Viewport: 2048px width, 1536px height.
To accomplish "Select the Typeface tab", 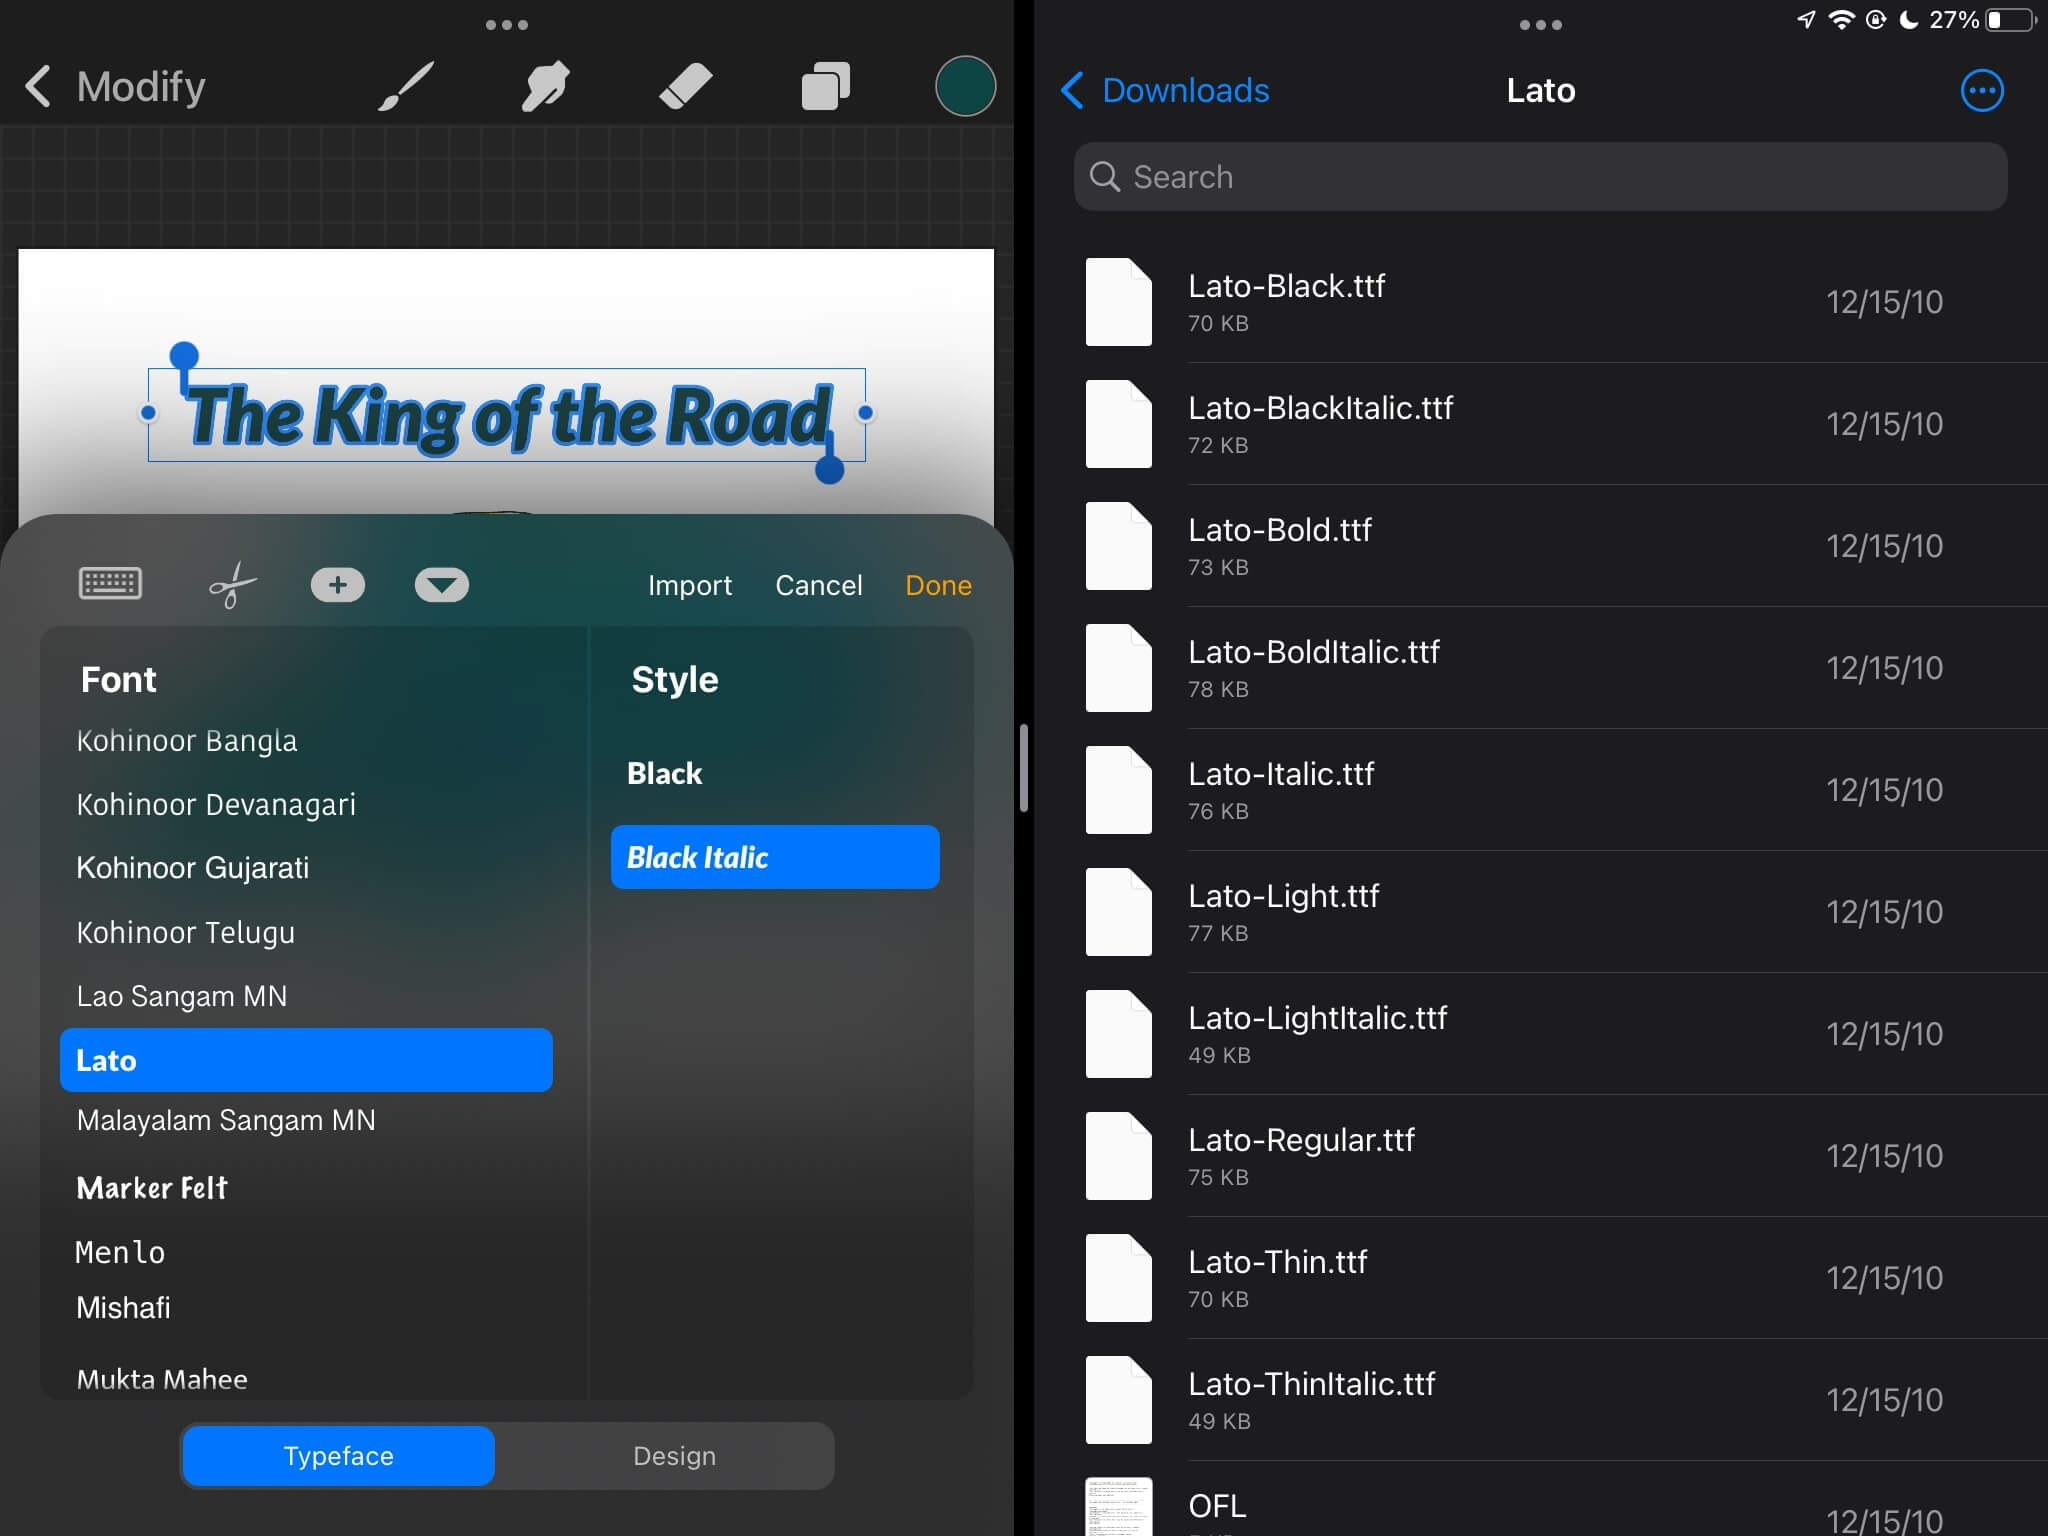I will pos(339,1456).
